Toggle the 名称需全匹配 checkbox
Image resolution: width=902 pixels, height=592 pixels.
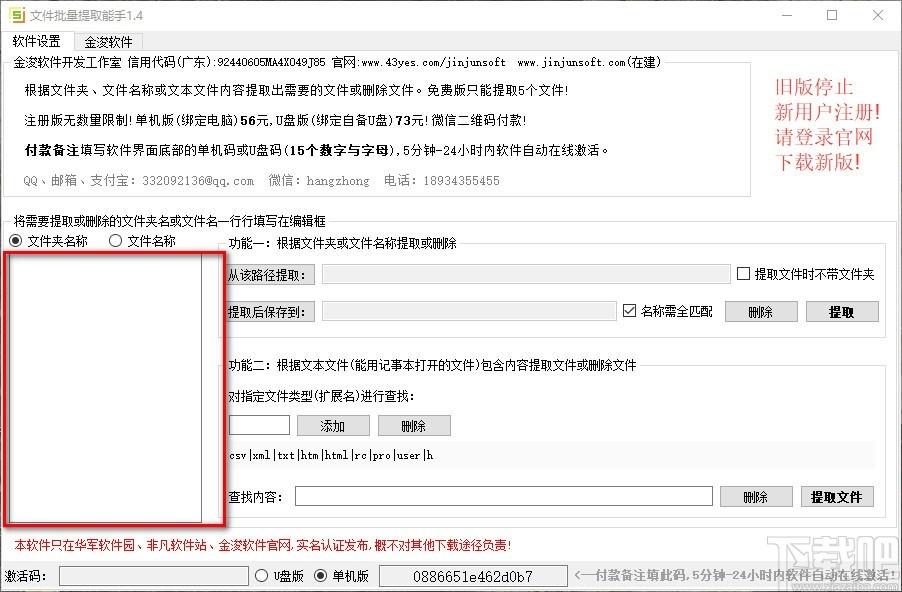668,311
